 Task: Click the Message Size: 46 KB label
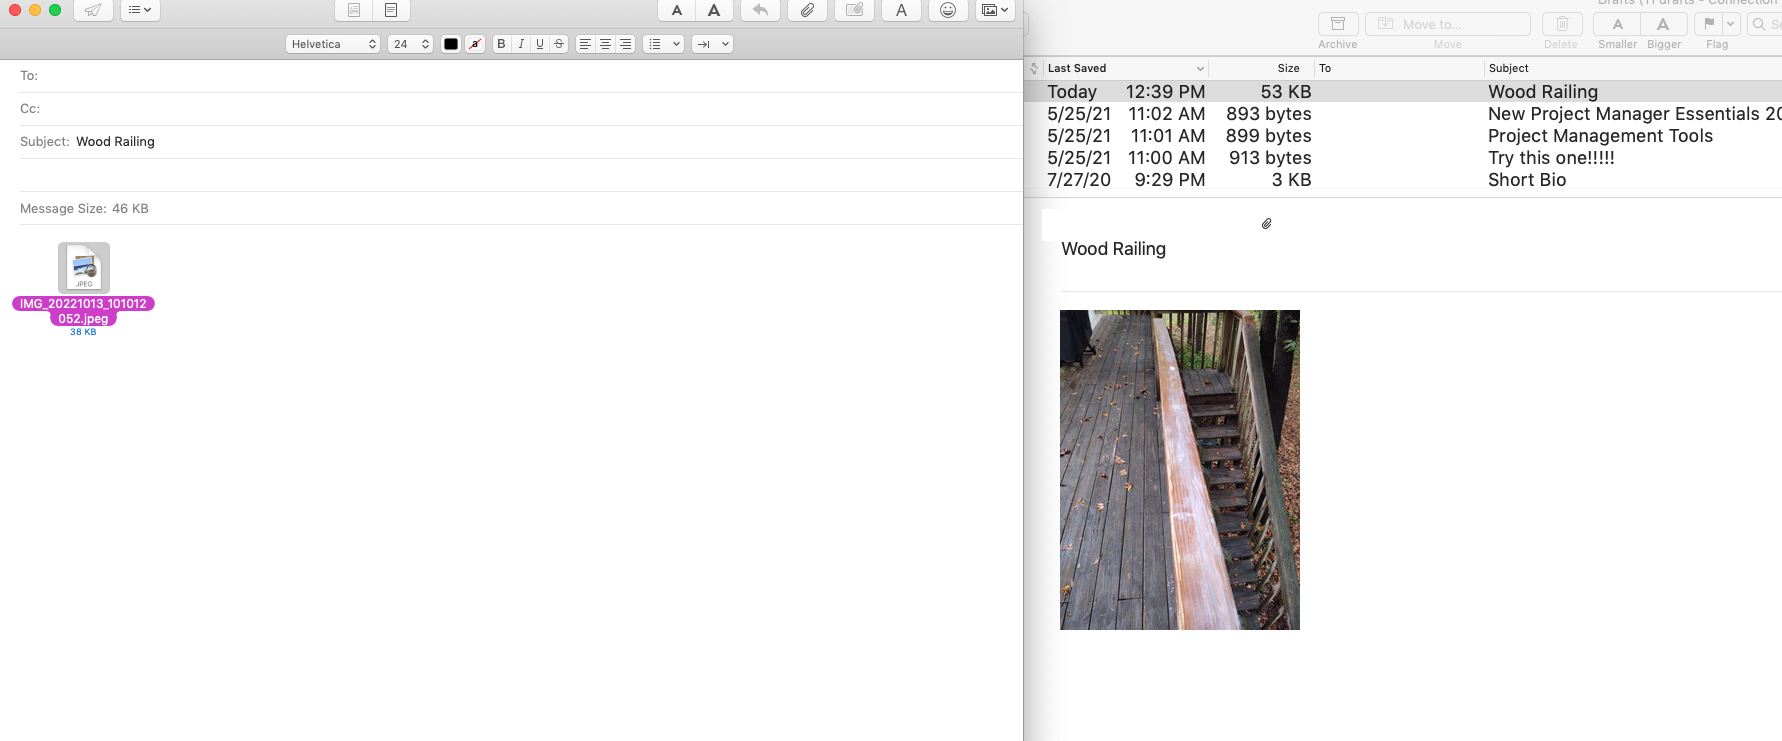click(x=84, y=209)
